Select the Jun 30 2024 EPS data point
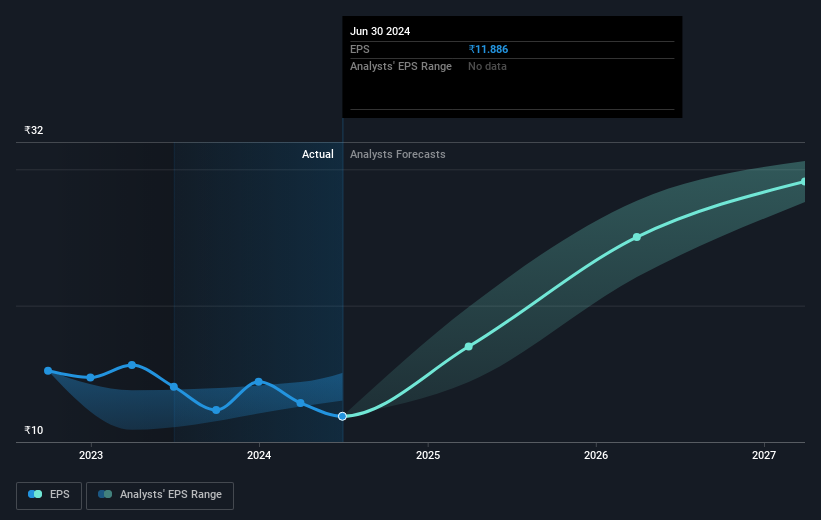The width and height of the screenshot is (821, 520). 342,416
